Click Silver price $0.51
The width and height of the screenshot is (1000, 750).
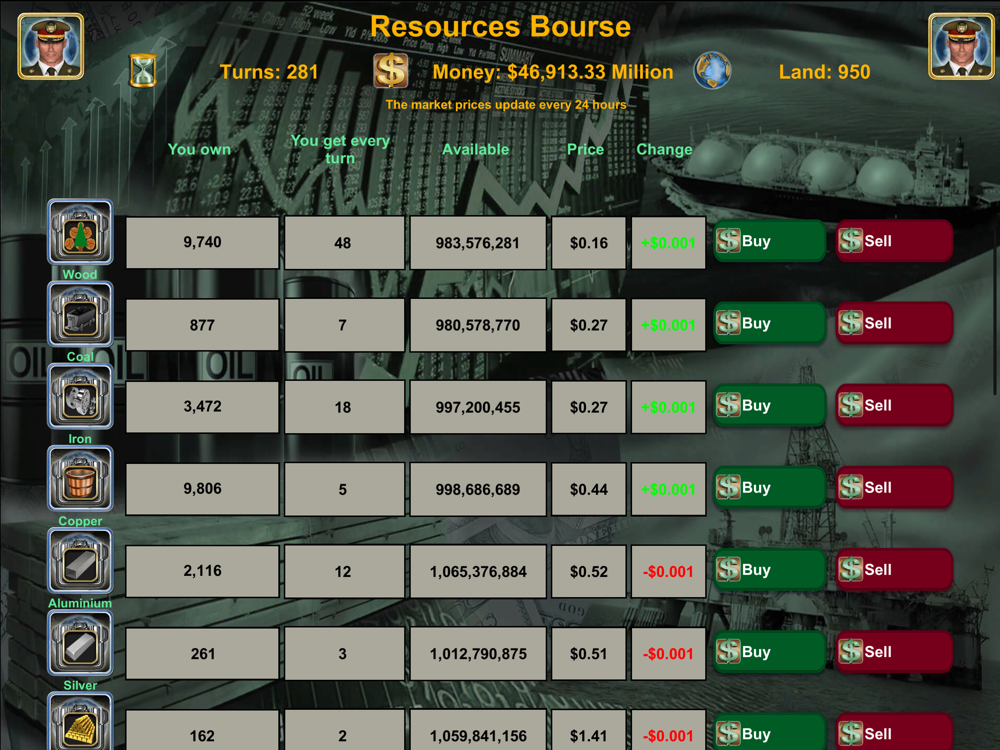[x=589, y=654]
